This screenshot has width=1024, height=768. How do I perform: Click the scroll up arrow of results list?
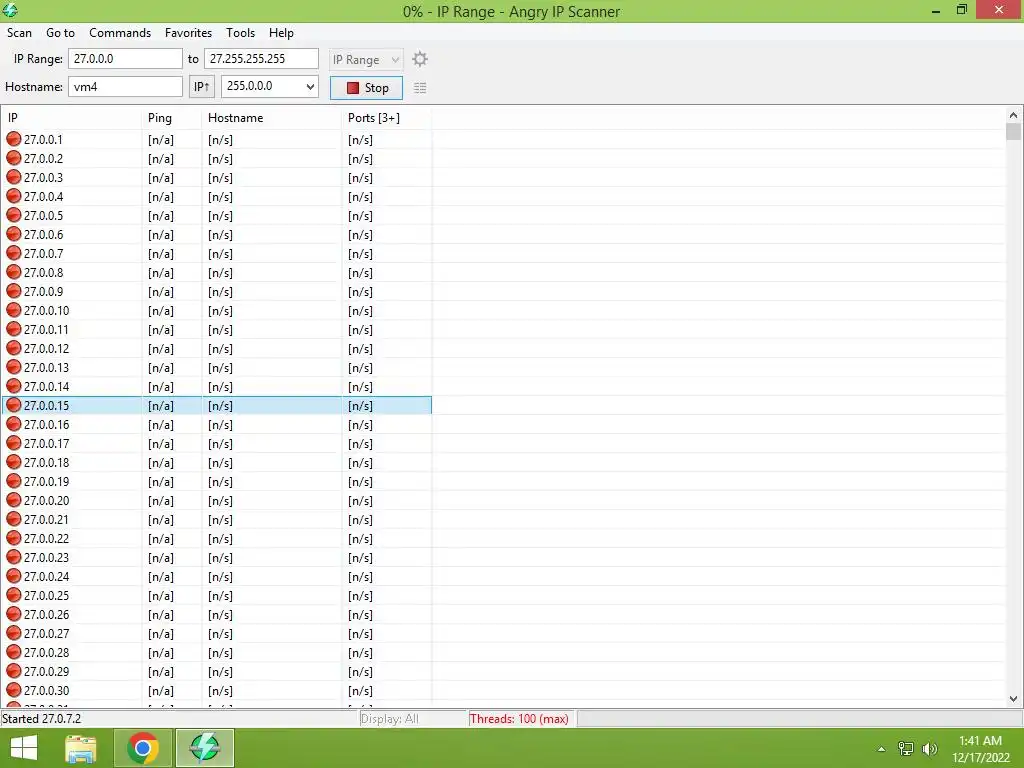pos(1013,116)
